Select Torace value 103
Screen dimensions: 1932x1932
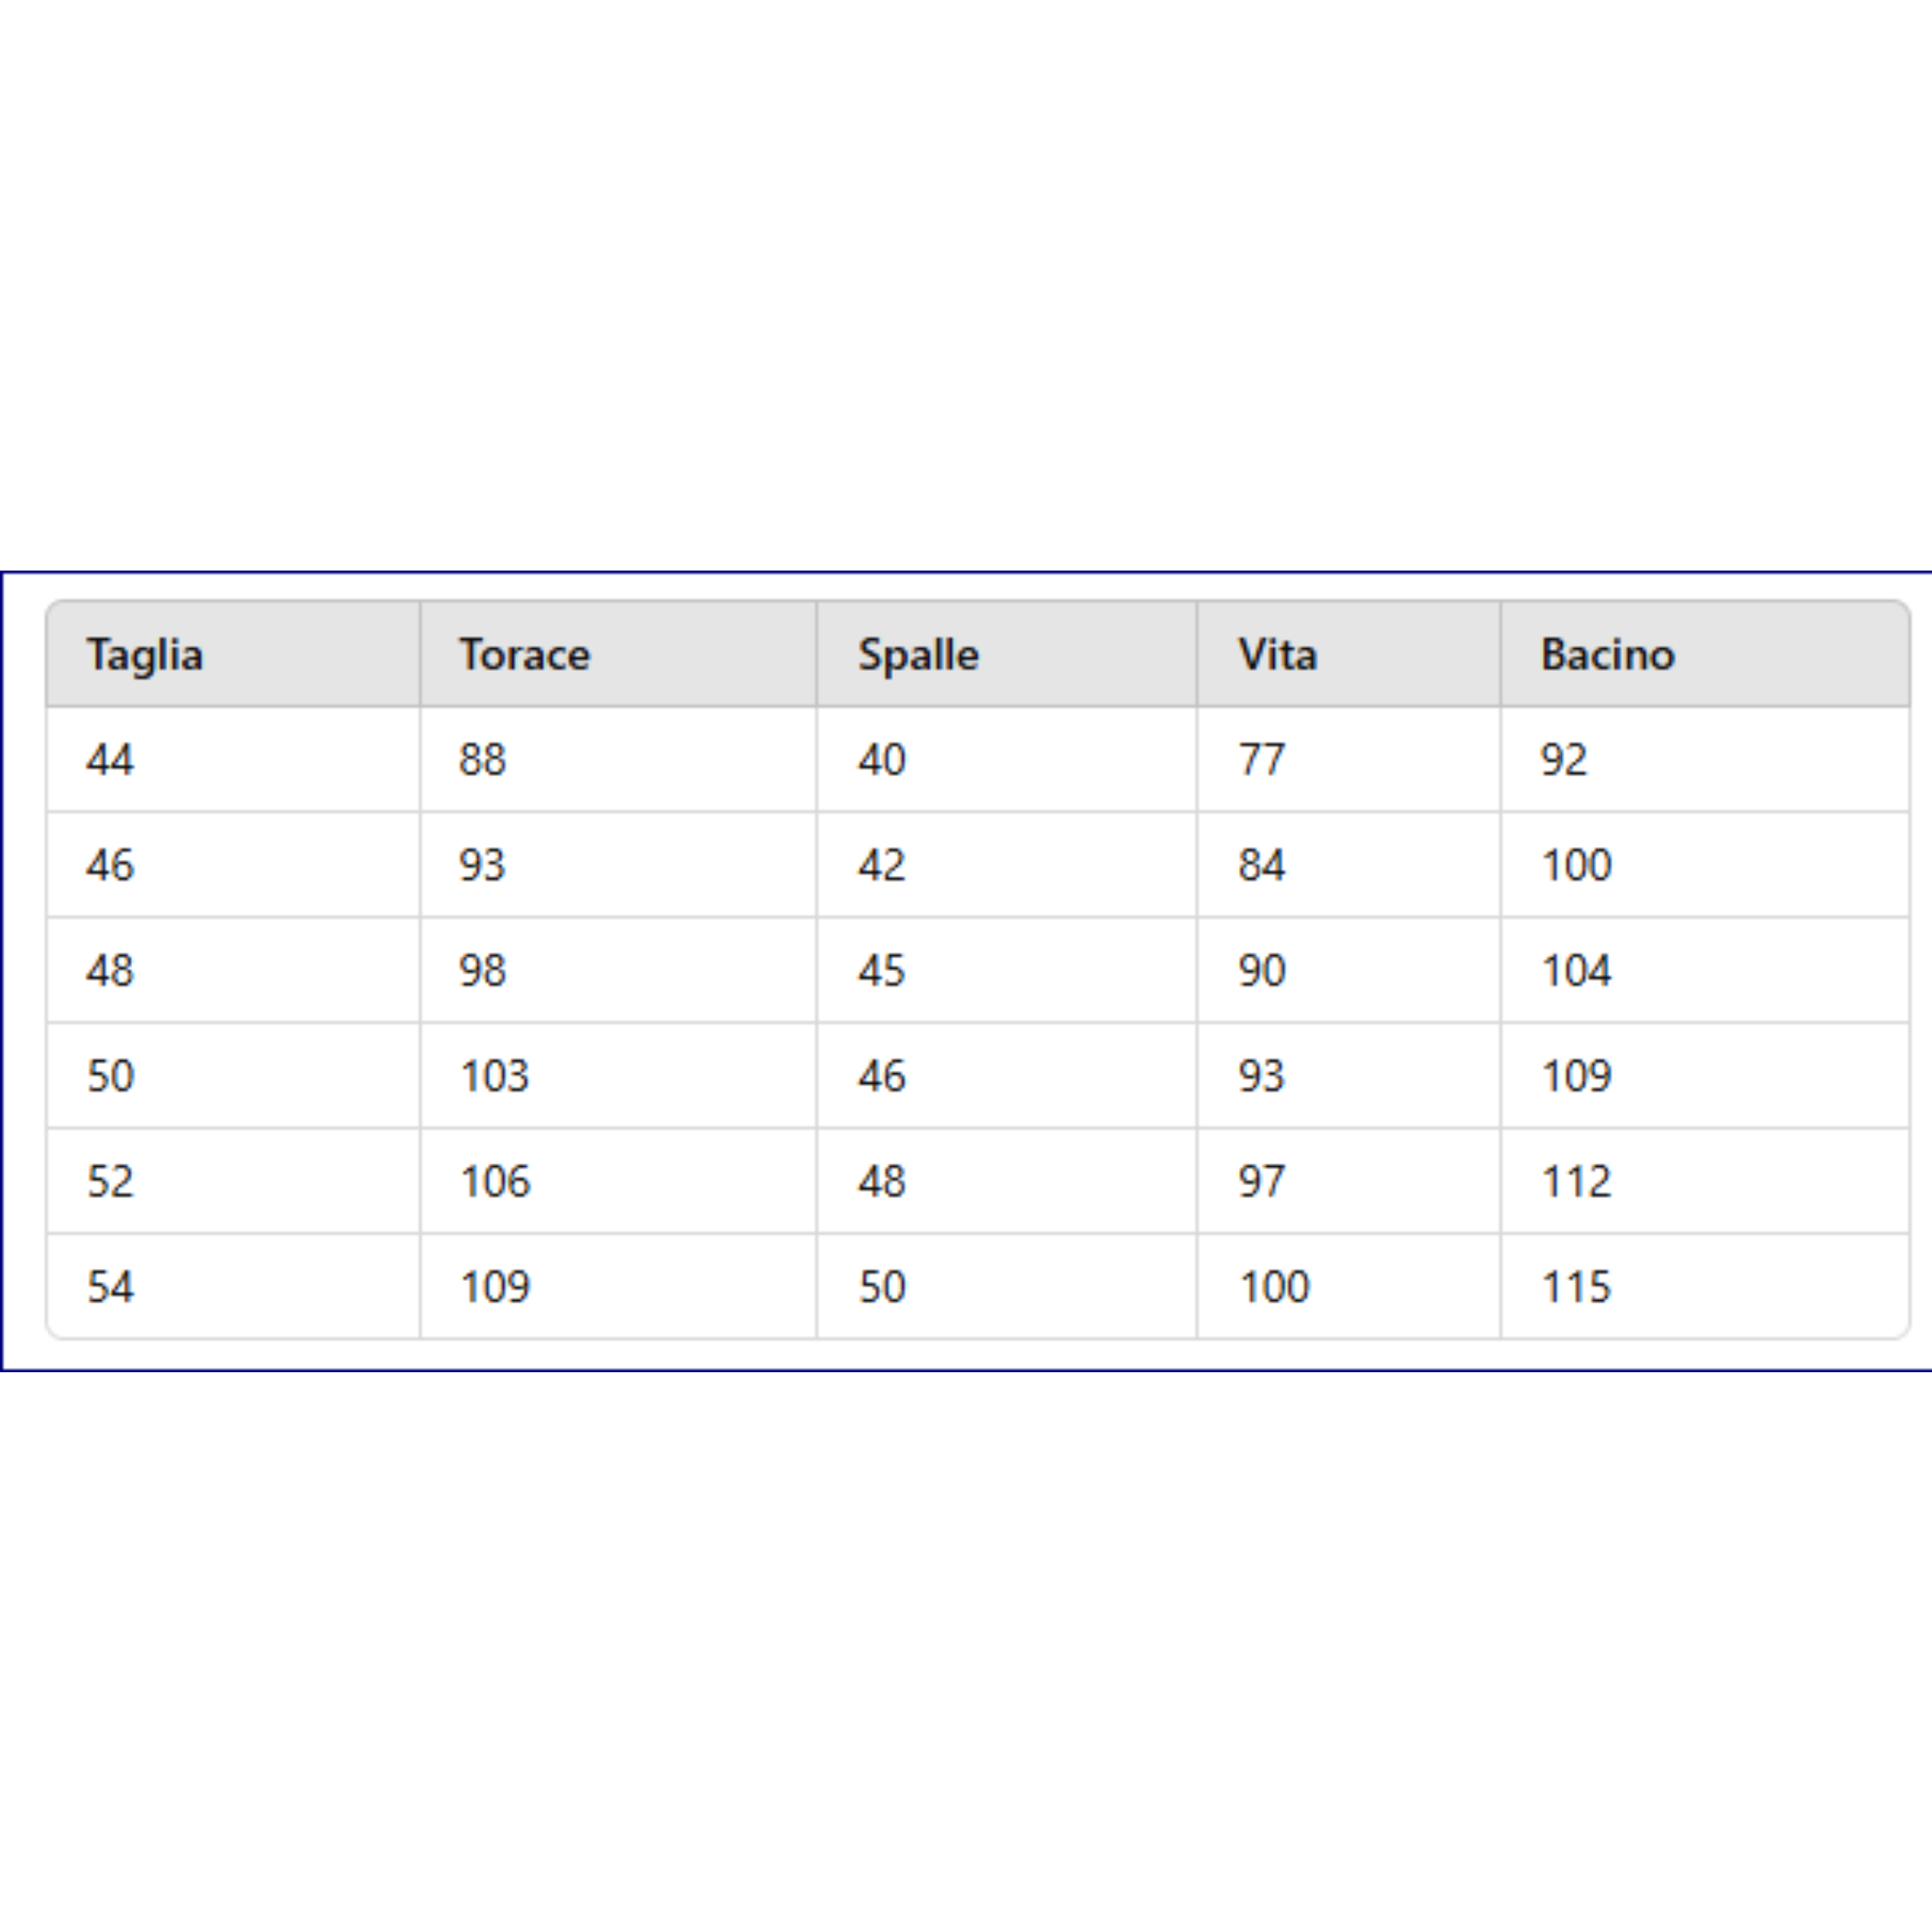tap(494, 1076)
